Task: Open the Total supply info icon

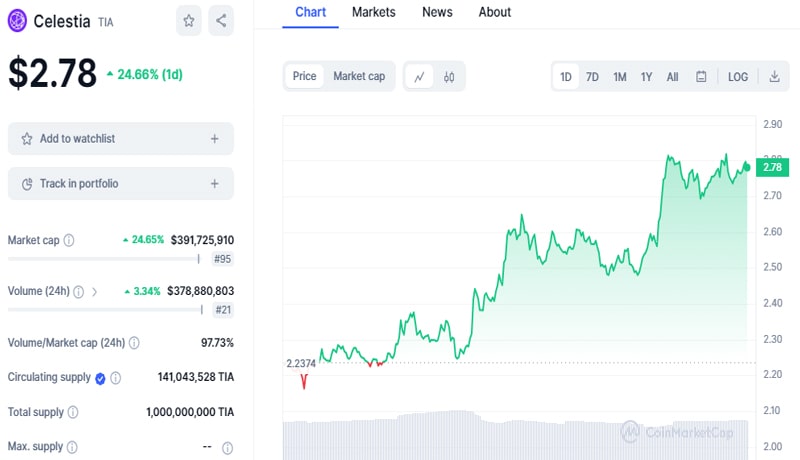Action: [x=73, y=412]
